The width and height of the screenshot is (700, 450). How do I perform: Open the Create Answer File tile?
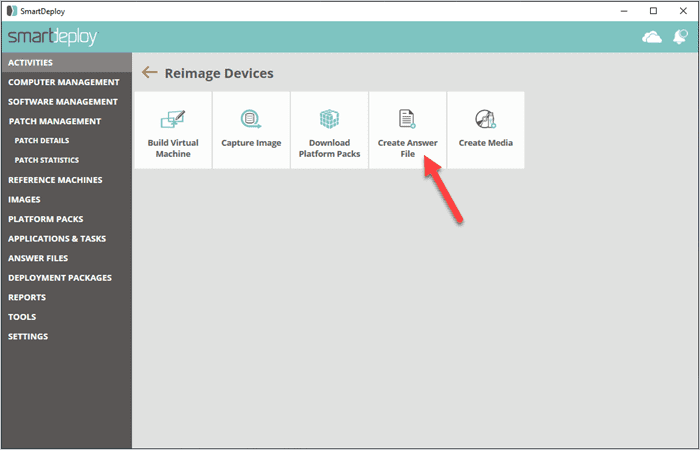click(x=407, y=130)
